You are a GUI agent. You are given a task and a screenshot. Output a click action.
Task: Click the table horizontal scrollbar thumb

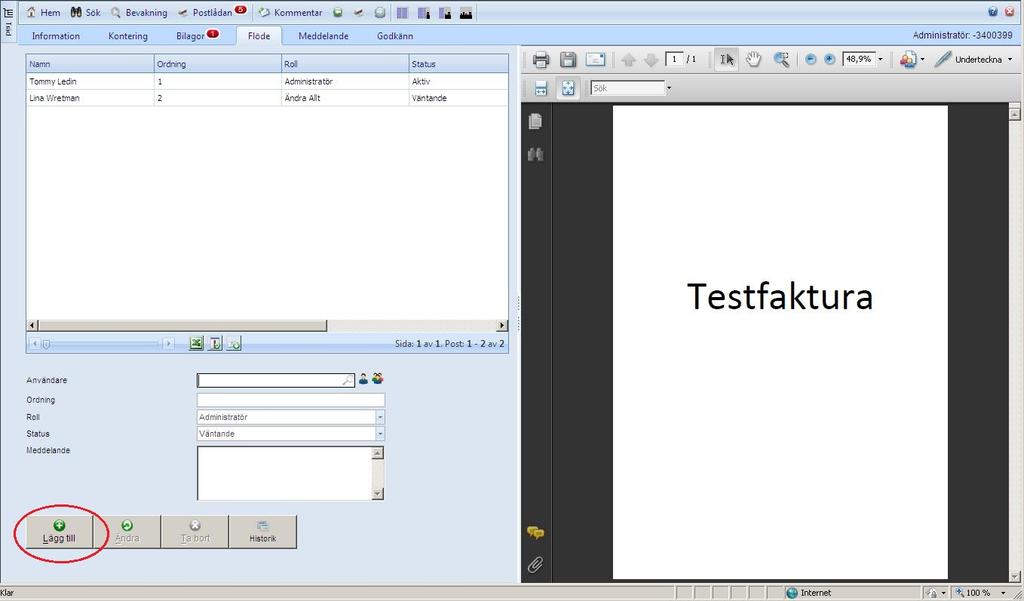(183, 325)
